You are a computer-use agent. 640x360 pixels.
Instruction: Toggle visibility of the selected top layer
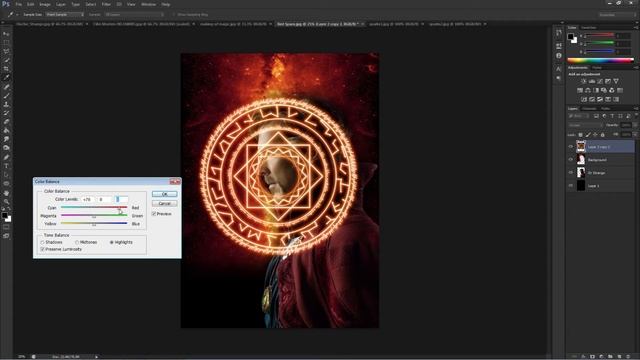pos(571,147)
